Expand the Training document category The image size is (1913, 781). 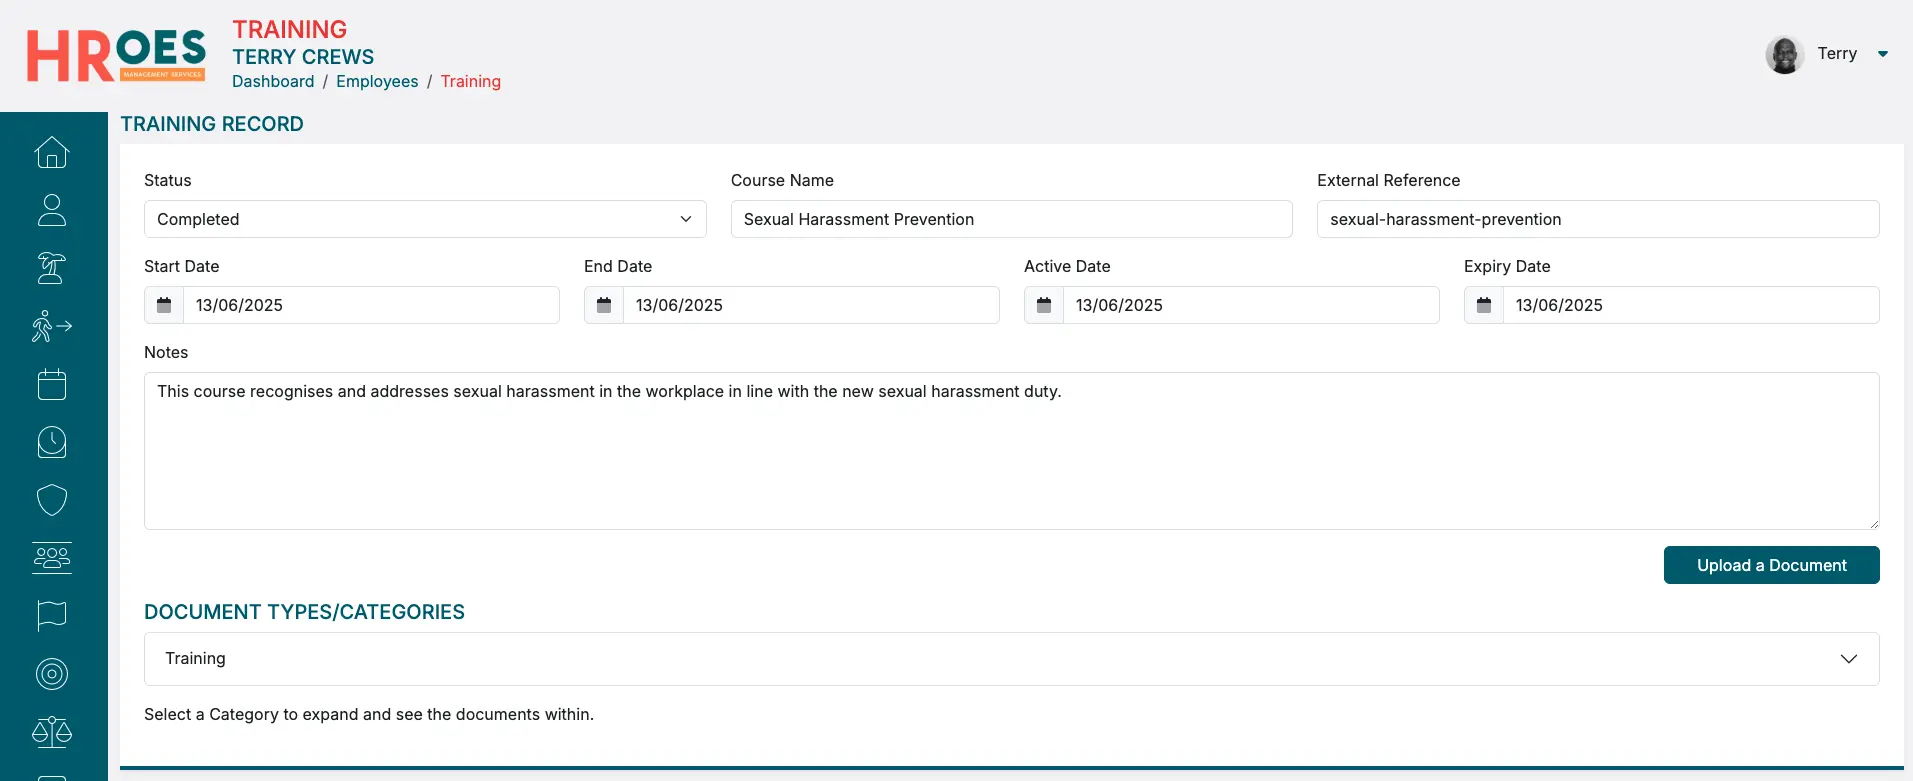[1011, 659]
